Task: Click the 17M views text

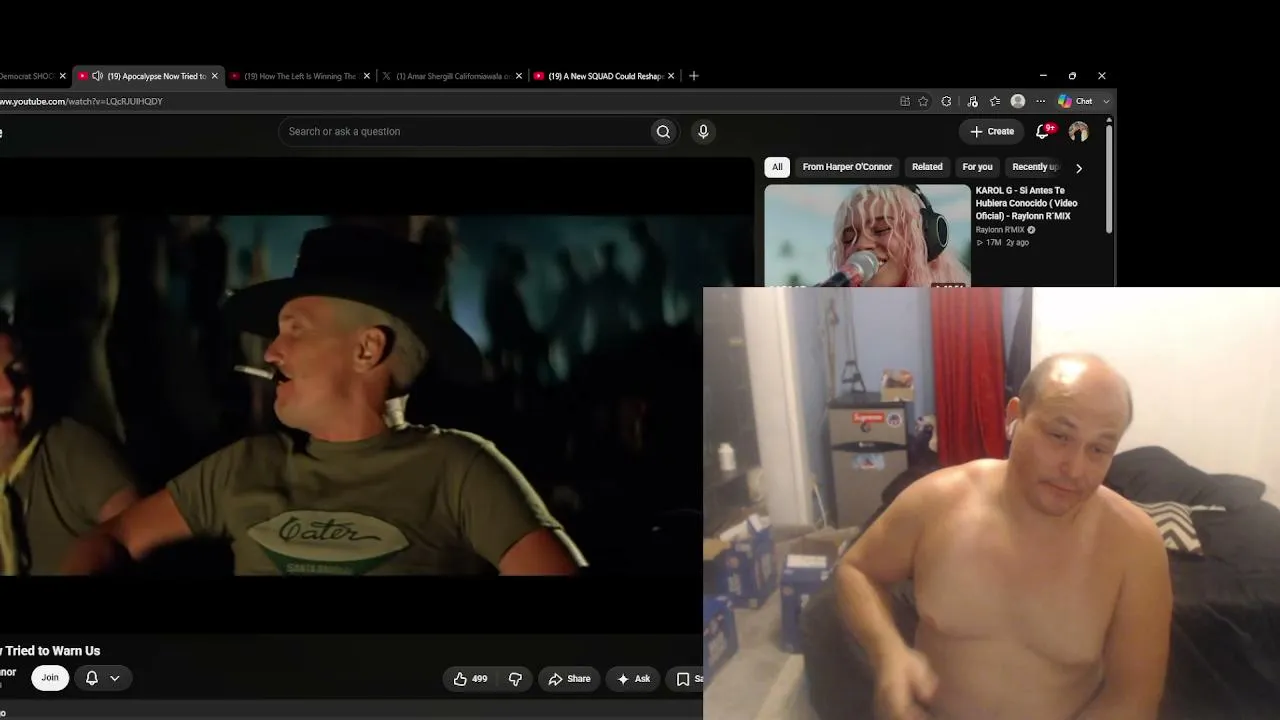Action: point(994,243)
